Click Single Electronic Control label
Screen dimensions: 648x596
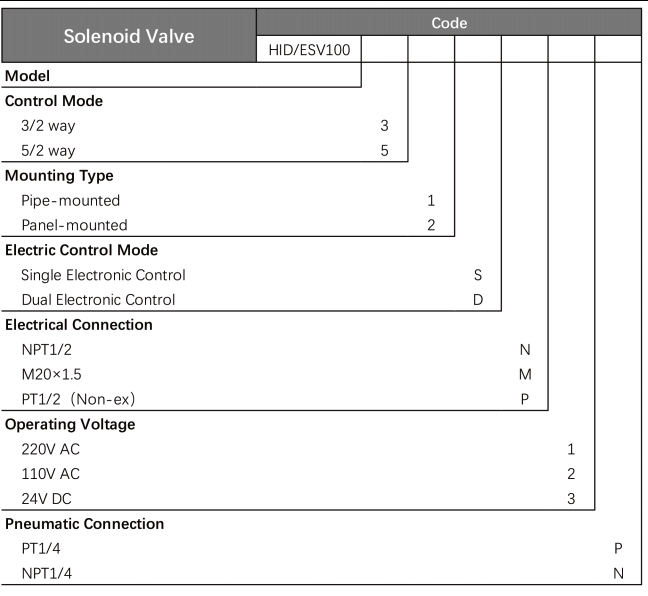103,275
